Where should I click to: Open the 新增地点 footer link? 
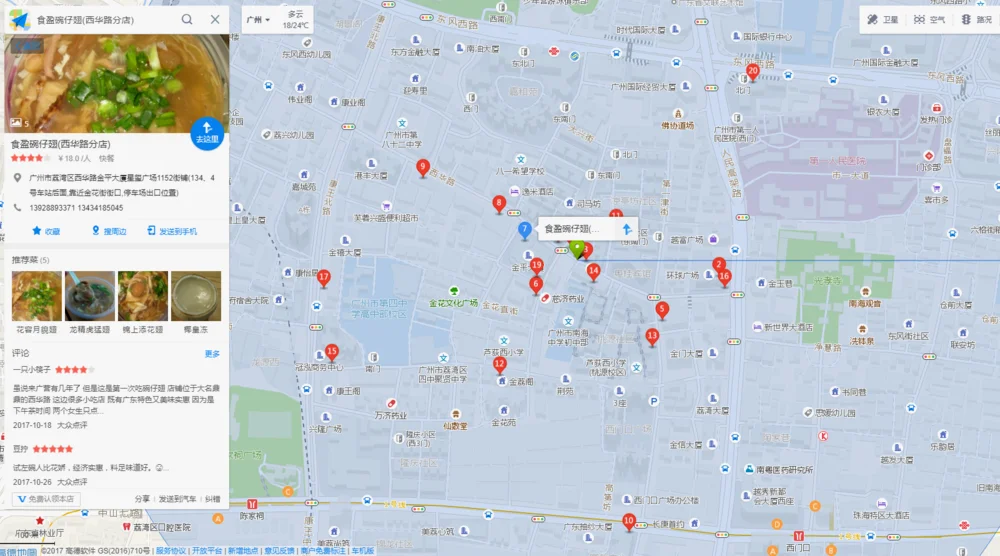(243, 550)
